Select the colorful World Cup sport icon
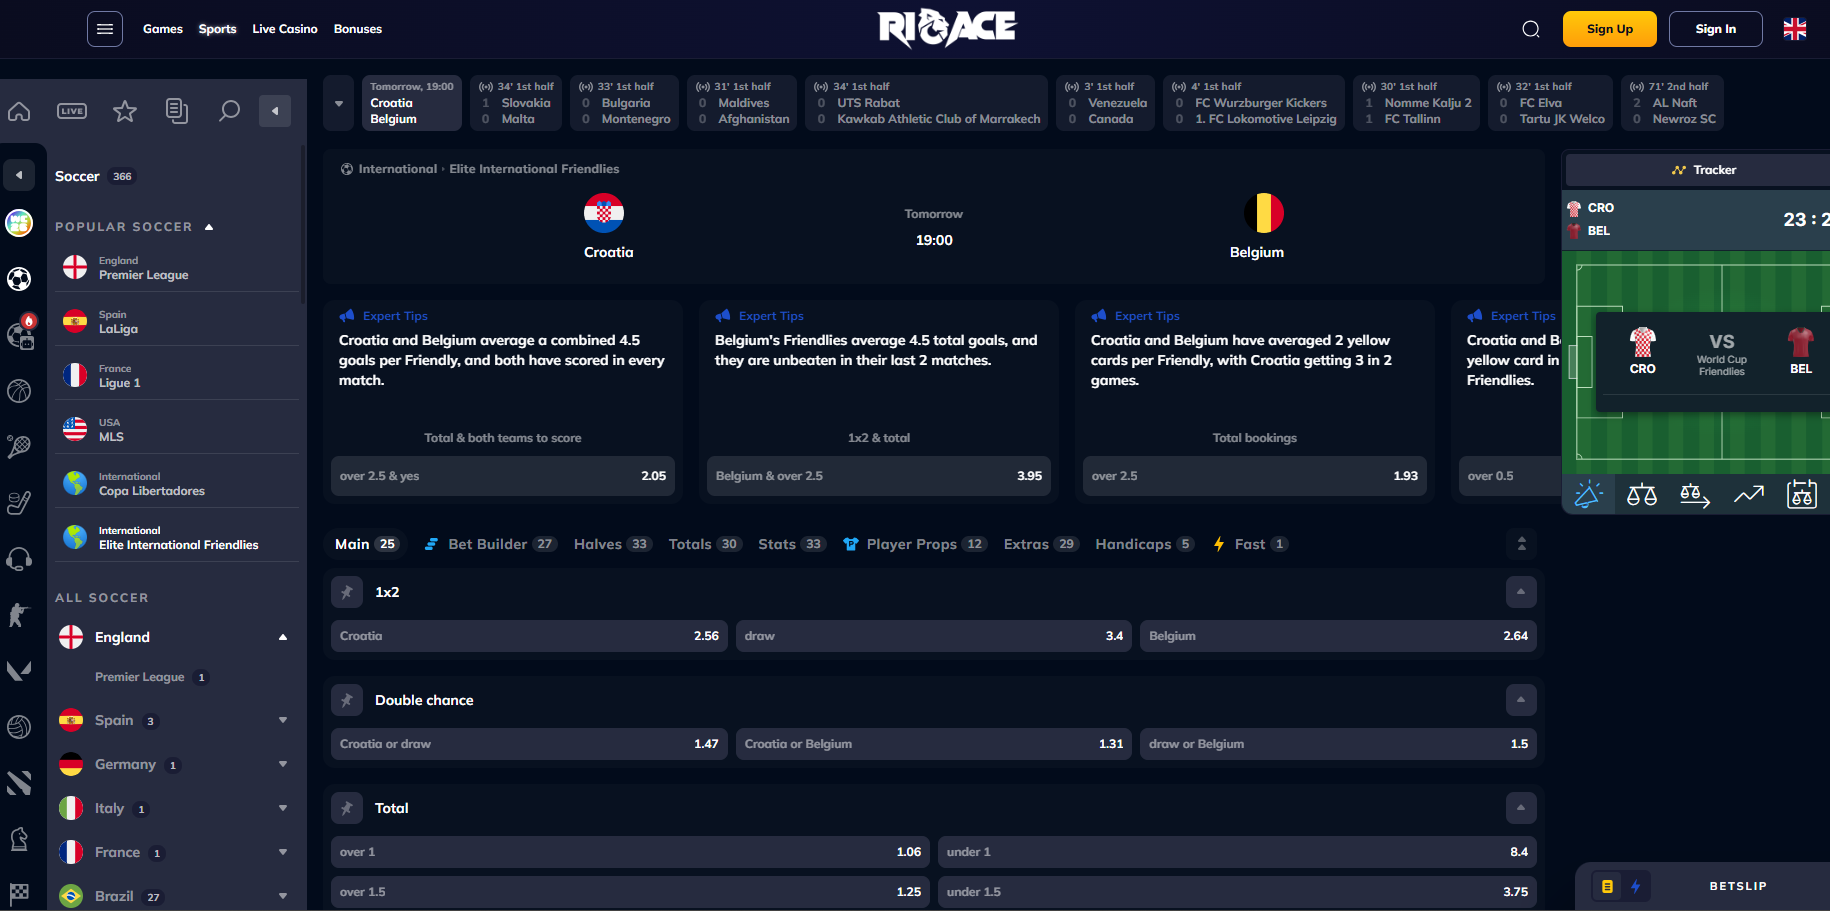1830x911 pixels. 19,223
